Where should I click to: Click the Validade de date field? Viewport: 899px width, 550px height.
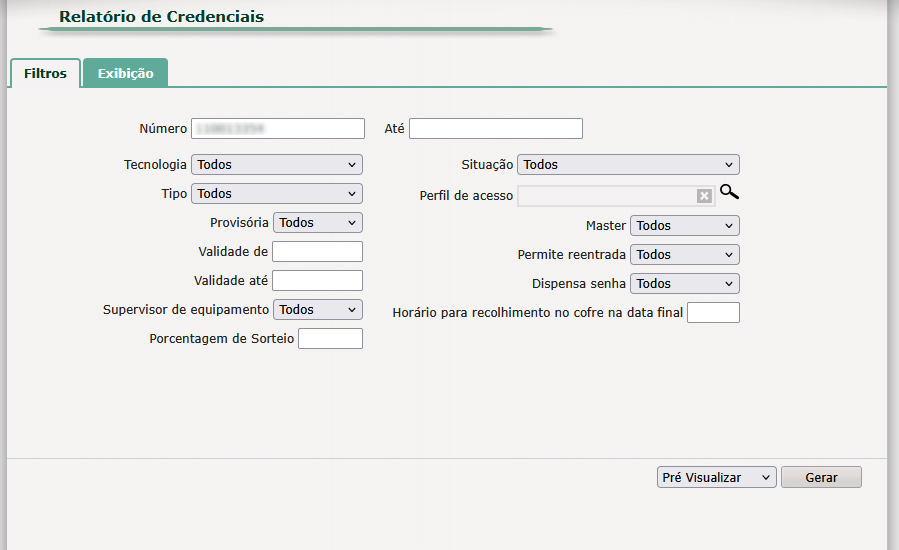(x=318, y=252)
